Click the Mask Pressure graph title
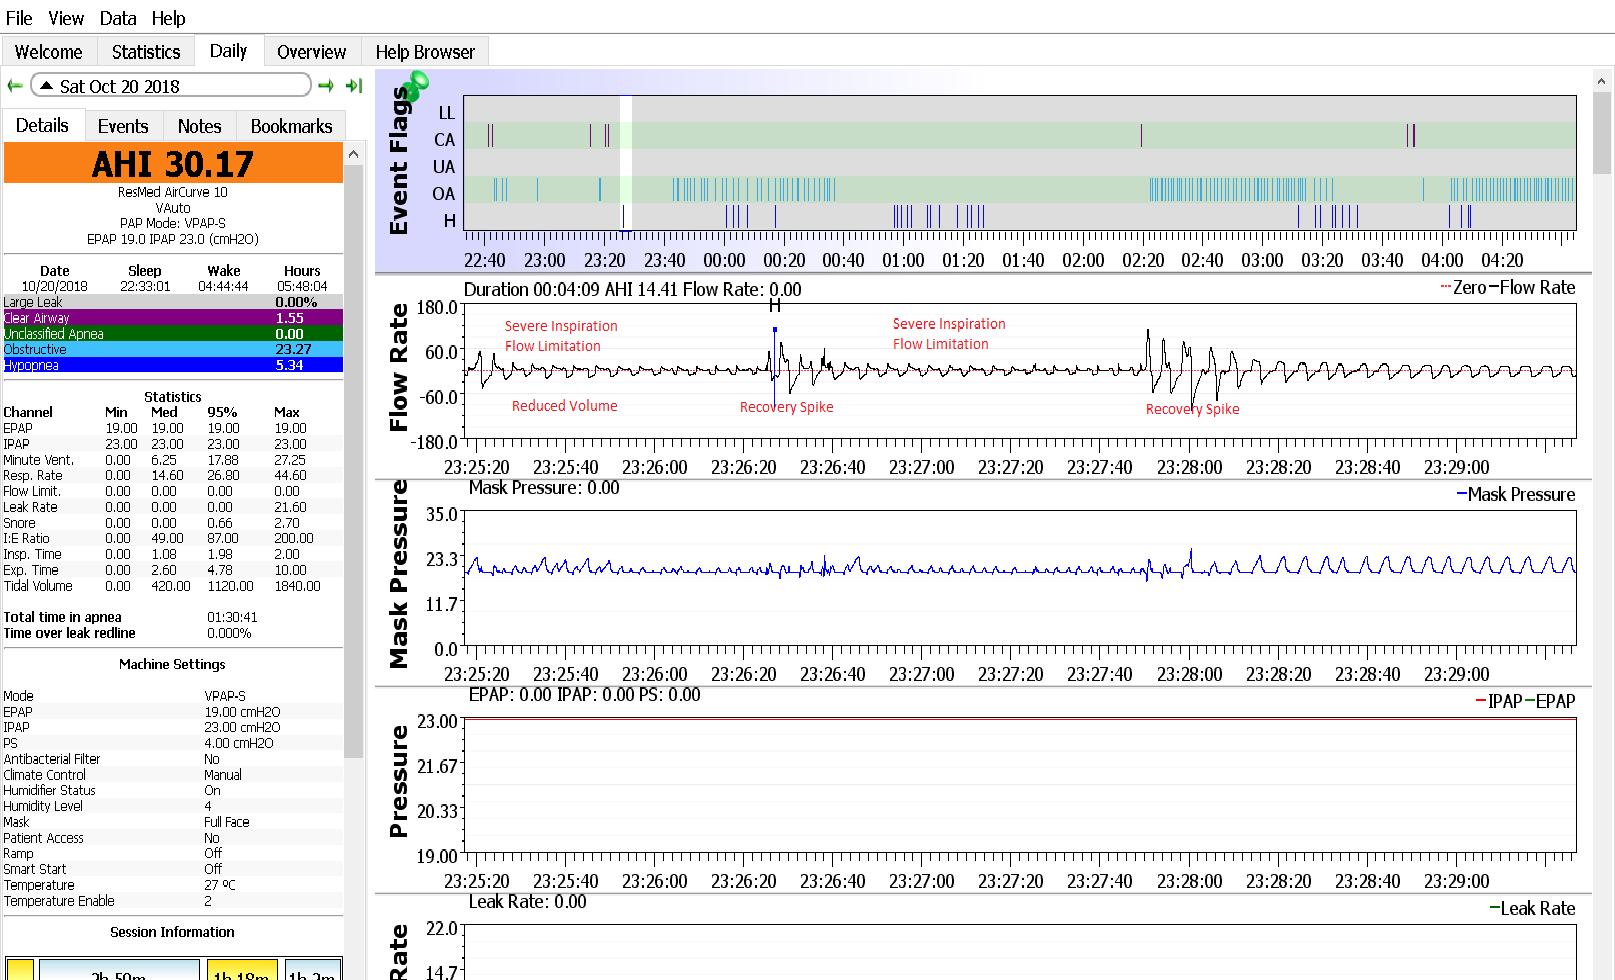The image size is (1615, 980). tap(399, 574)
